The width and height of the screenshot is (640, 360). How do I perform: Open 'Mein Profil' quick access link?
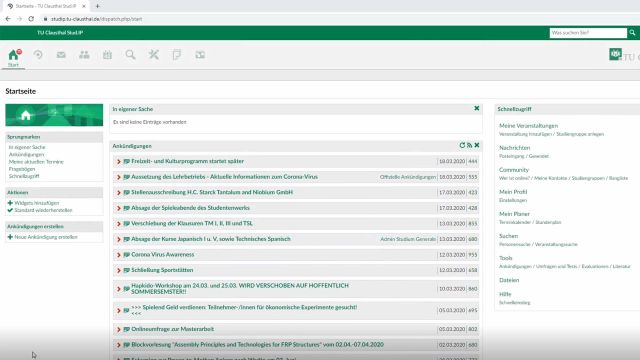tap(513, 192)
